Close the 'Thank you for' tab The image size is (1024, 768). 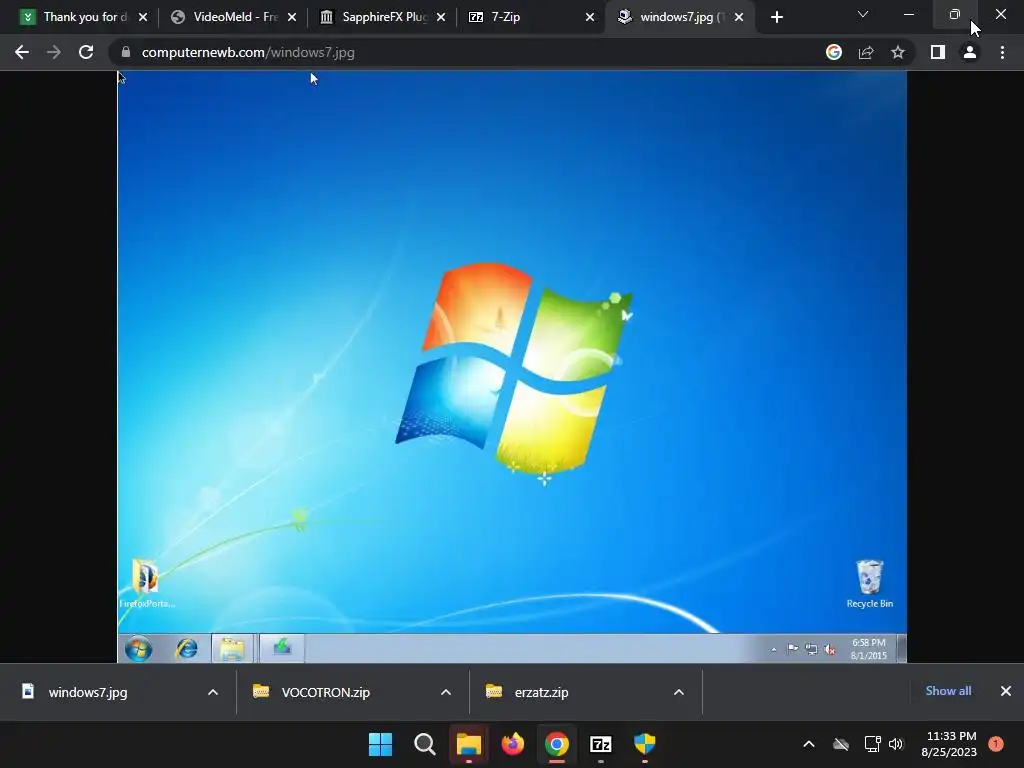(143, 17)
